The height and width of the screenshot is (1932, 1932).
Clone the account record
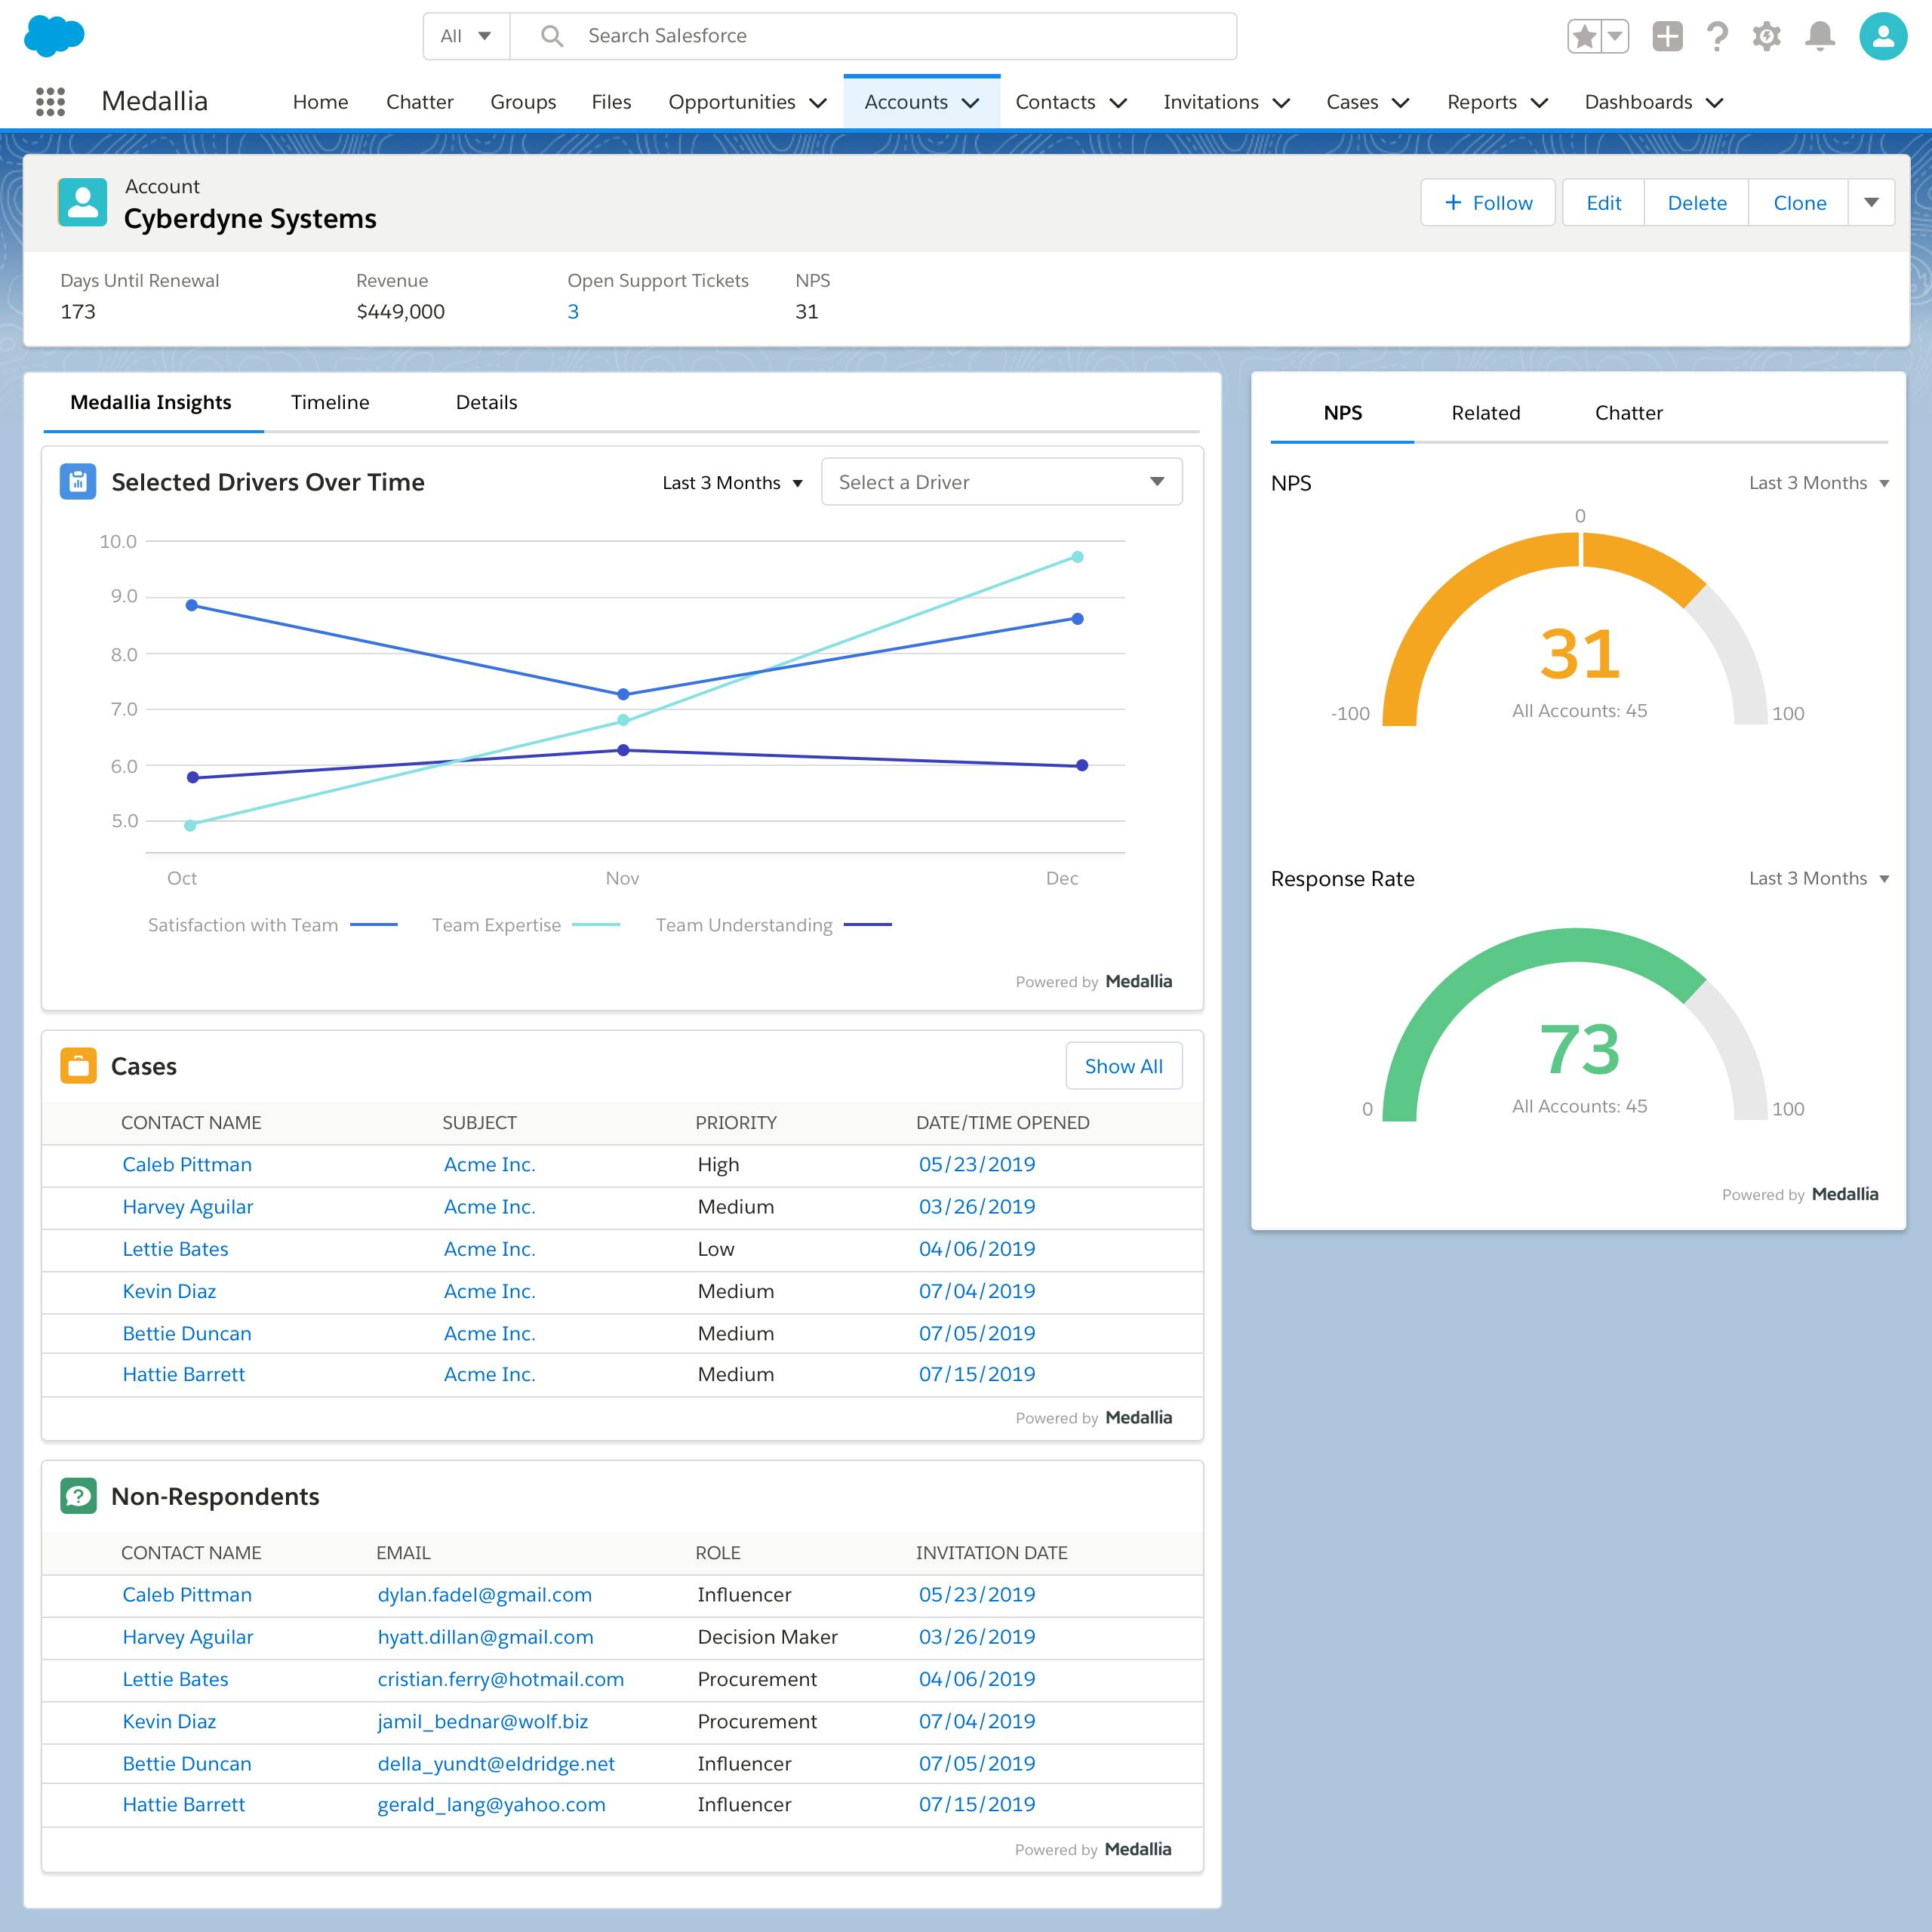[x=1799, y=203]
